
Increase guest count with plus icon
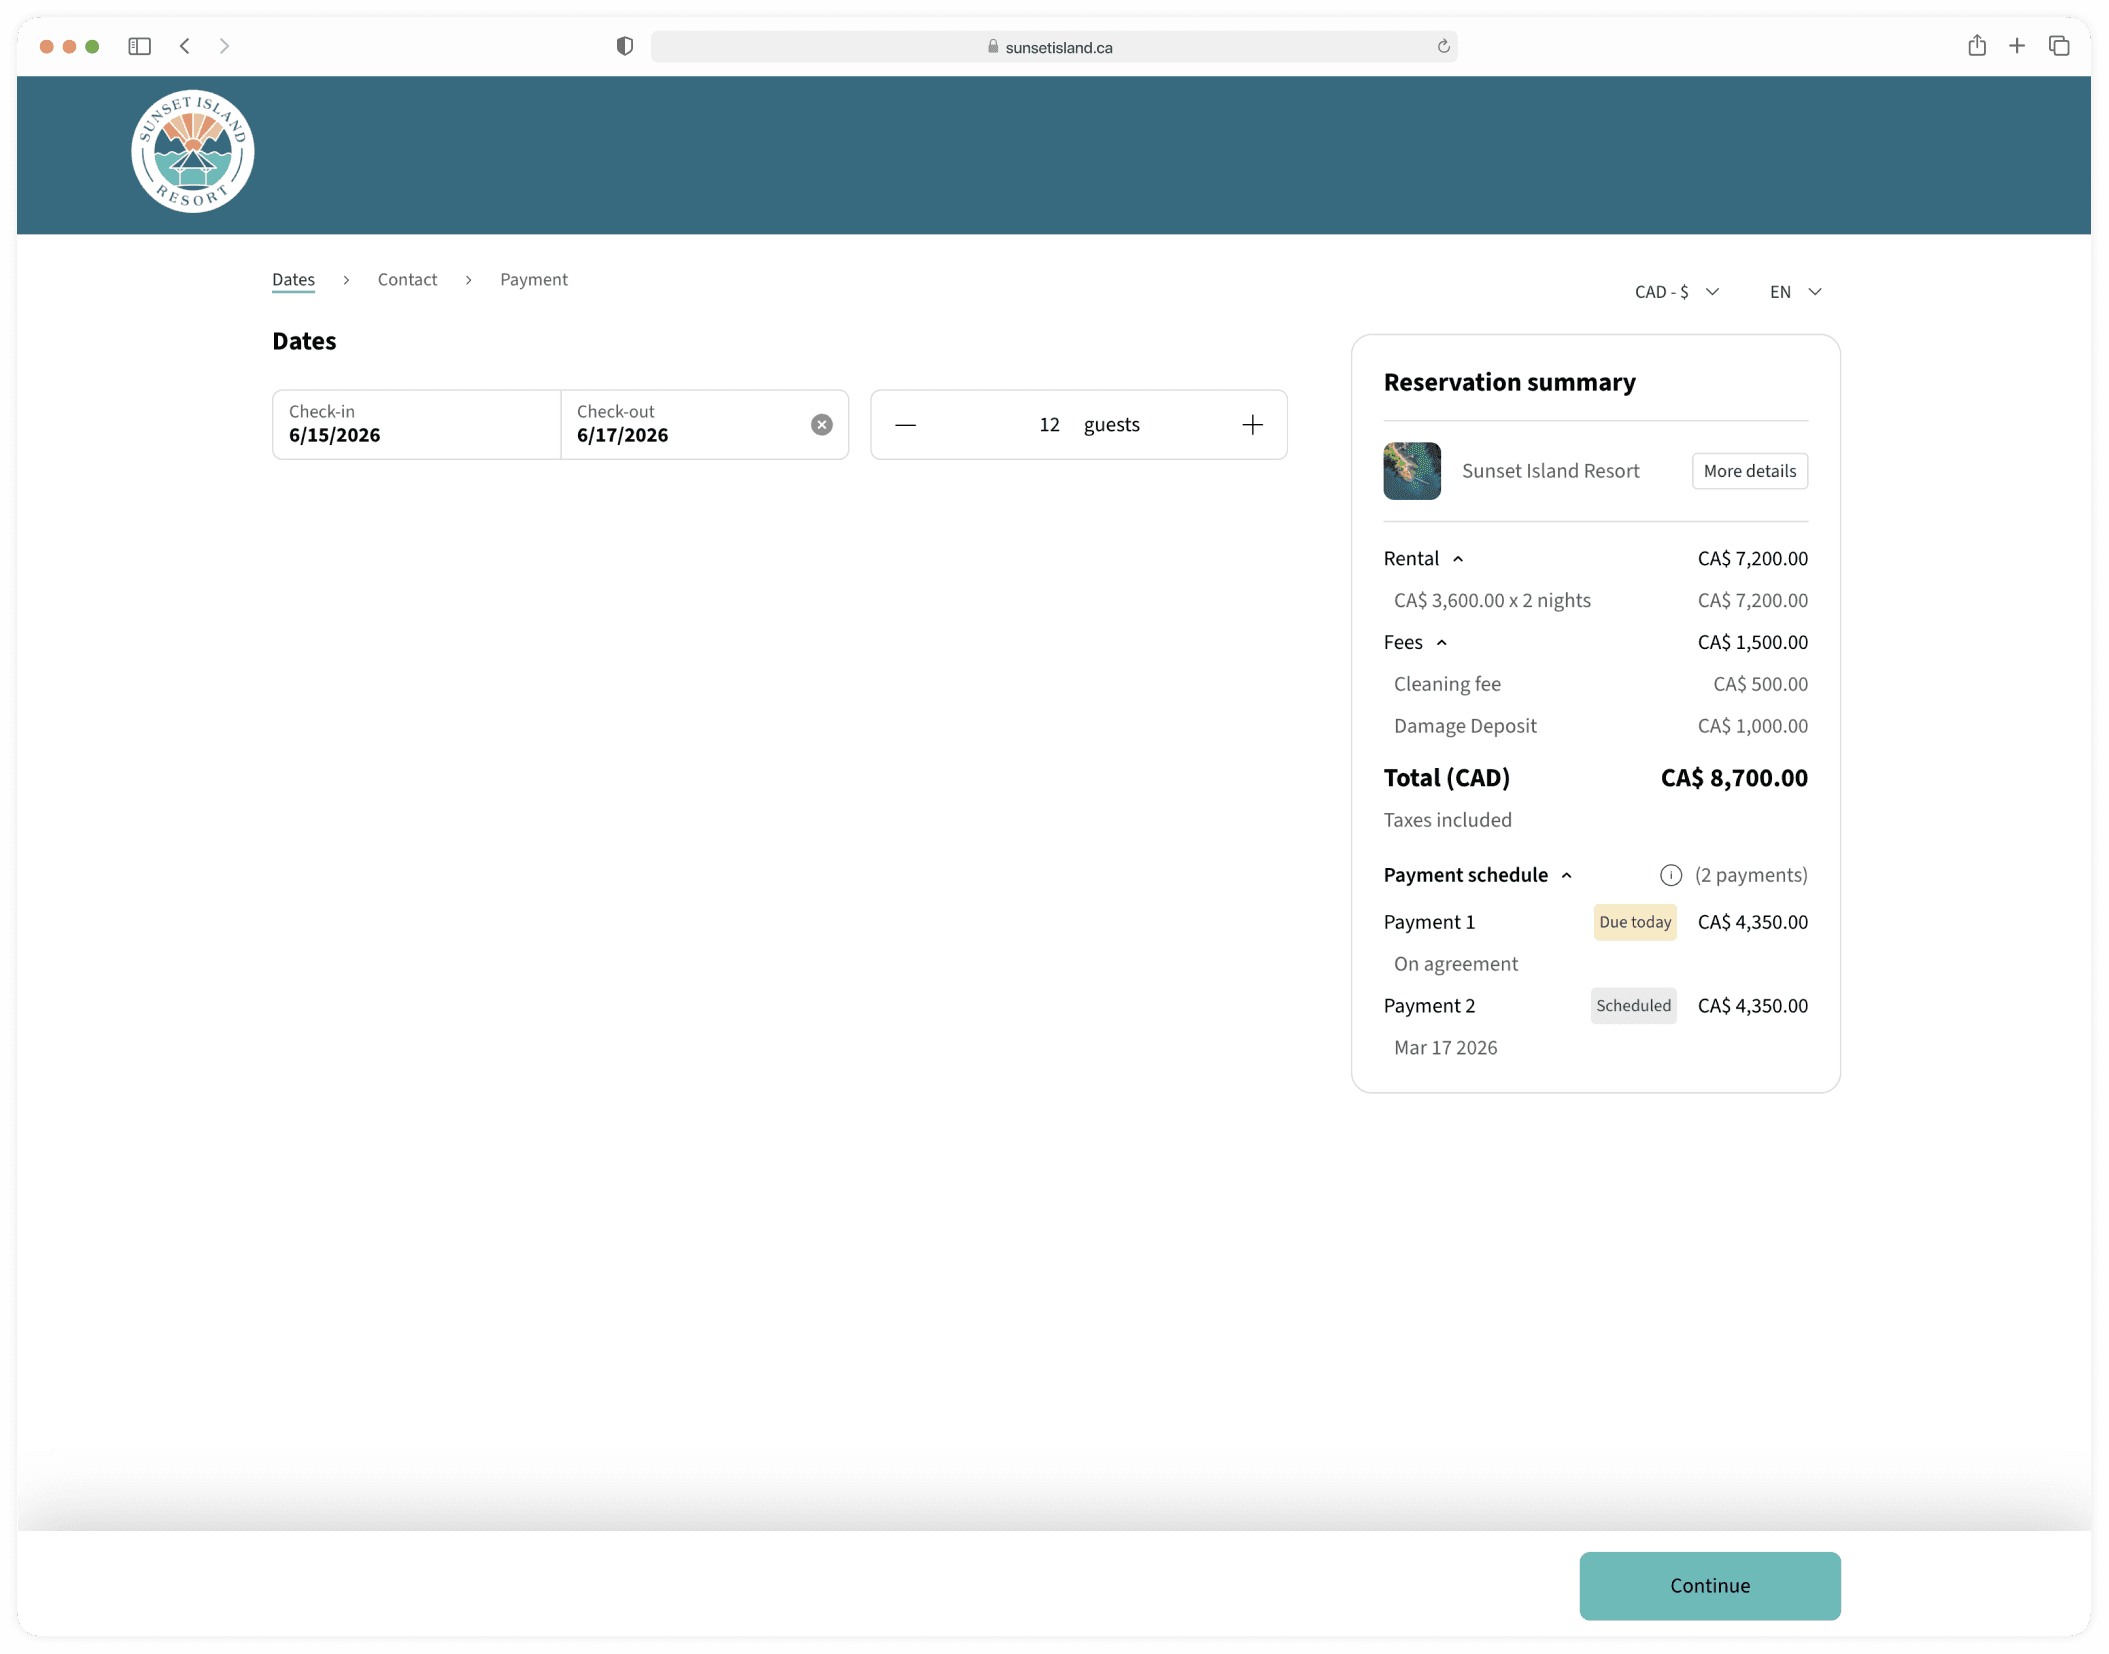[x=1252, y=425]
